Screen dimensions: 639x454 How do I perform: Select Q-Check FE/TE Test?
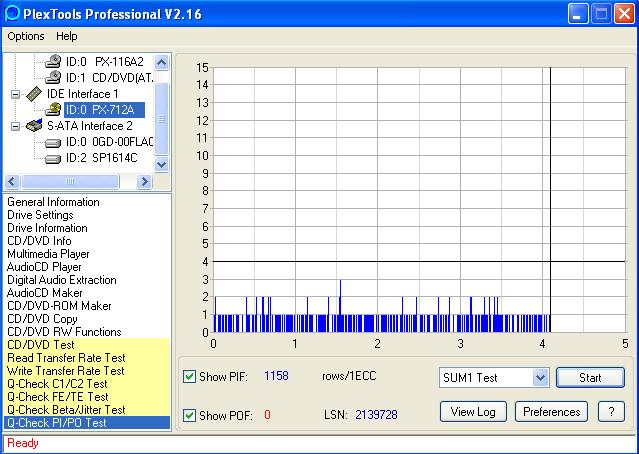point(58,397)
